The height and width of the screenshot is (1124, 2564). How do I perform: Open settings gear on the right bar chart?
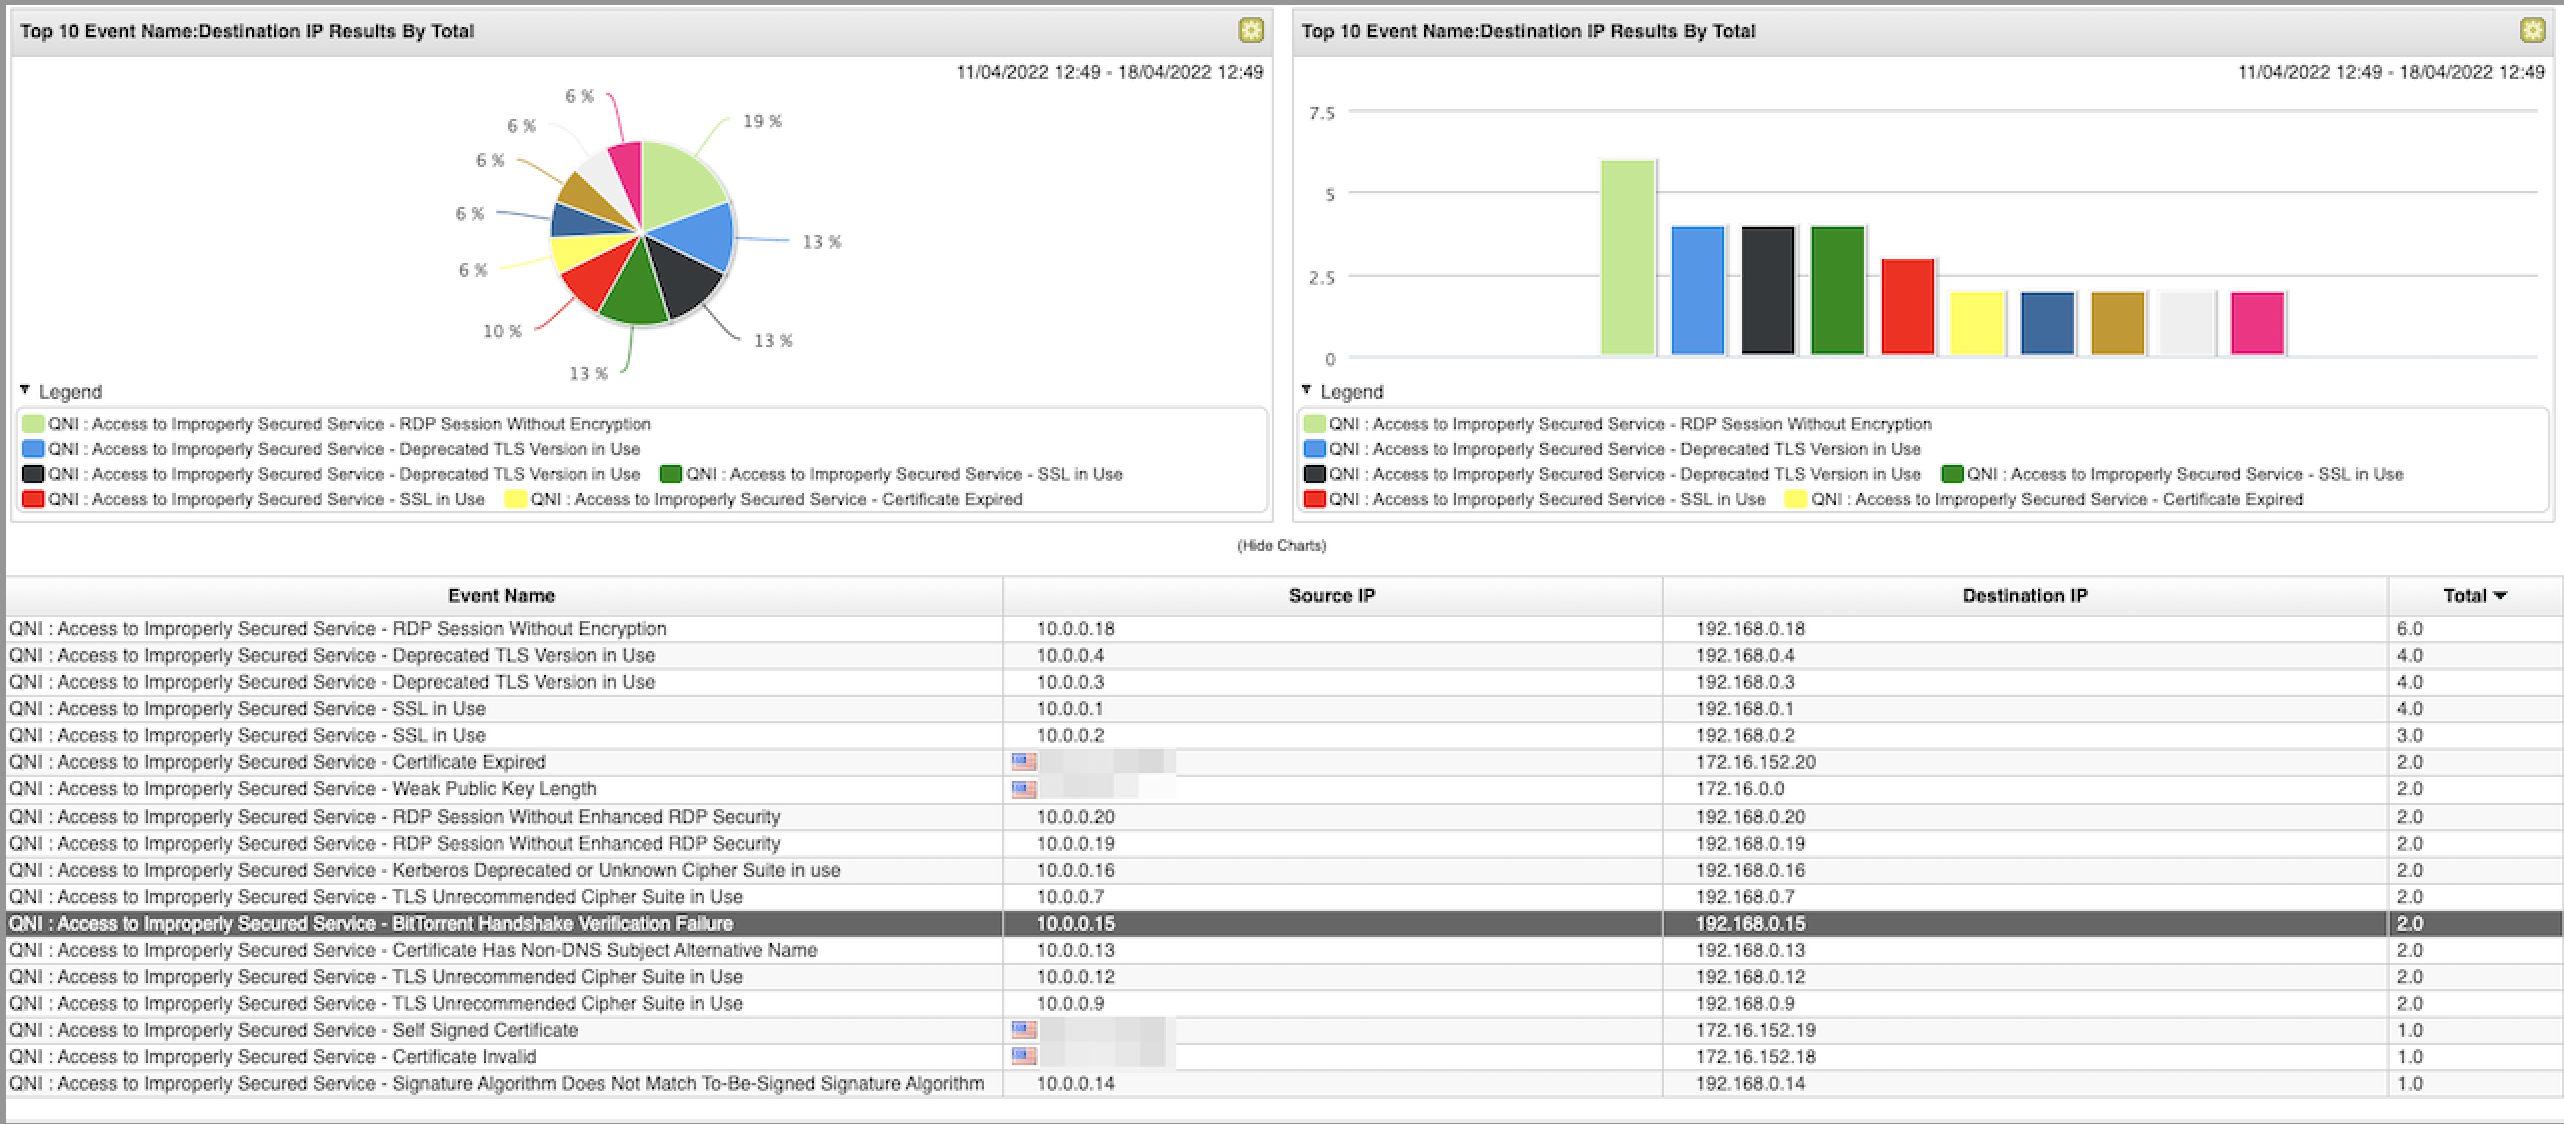(x=2533, y=31)
